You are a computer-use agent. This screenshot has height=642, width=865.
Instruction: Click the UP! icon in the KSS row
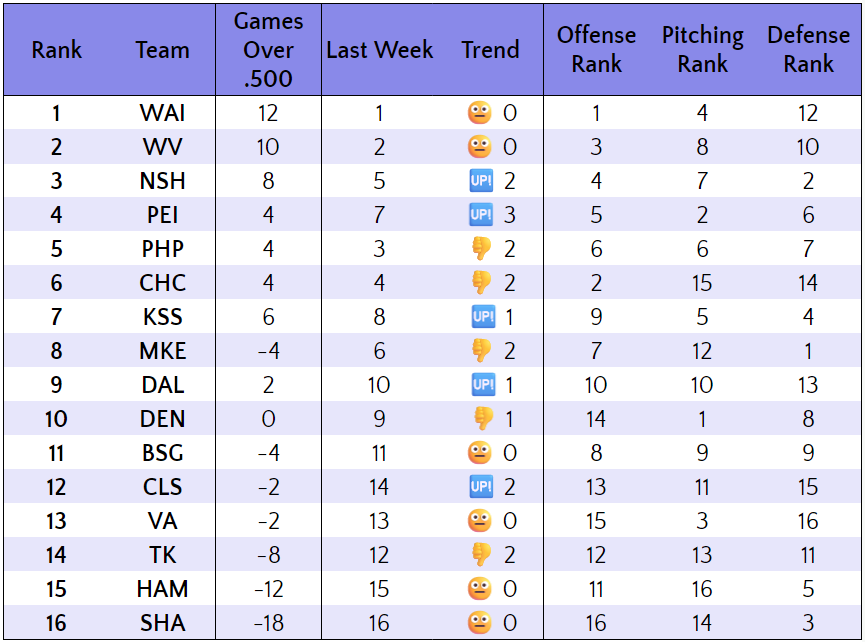482,317
